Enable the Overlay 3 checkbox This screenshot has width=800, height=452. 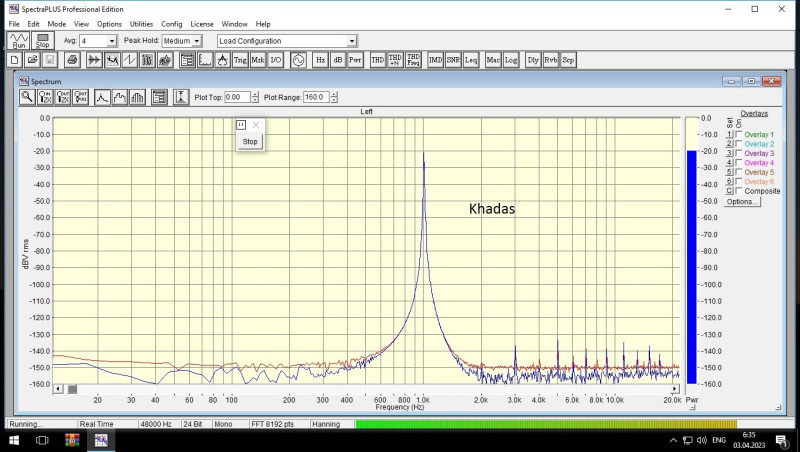[738, 153]
